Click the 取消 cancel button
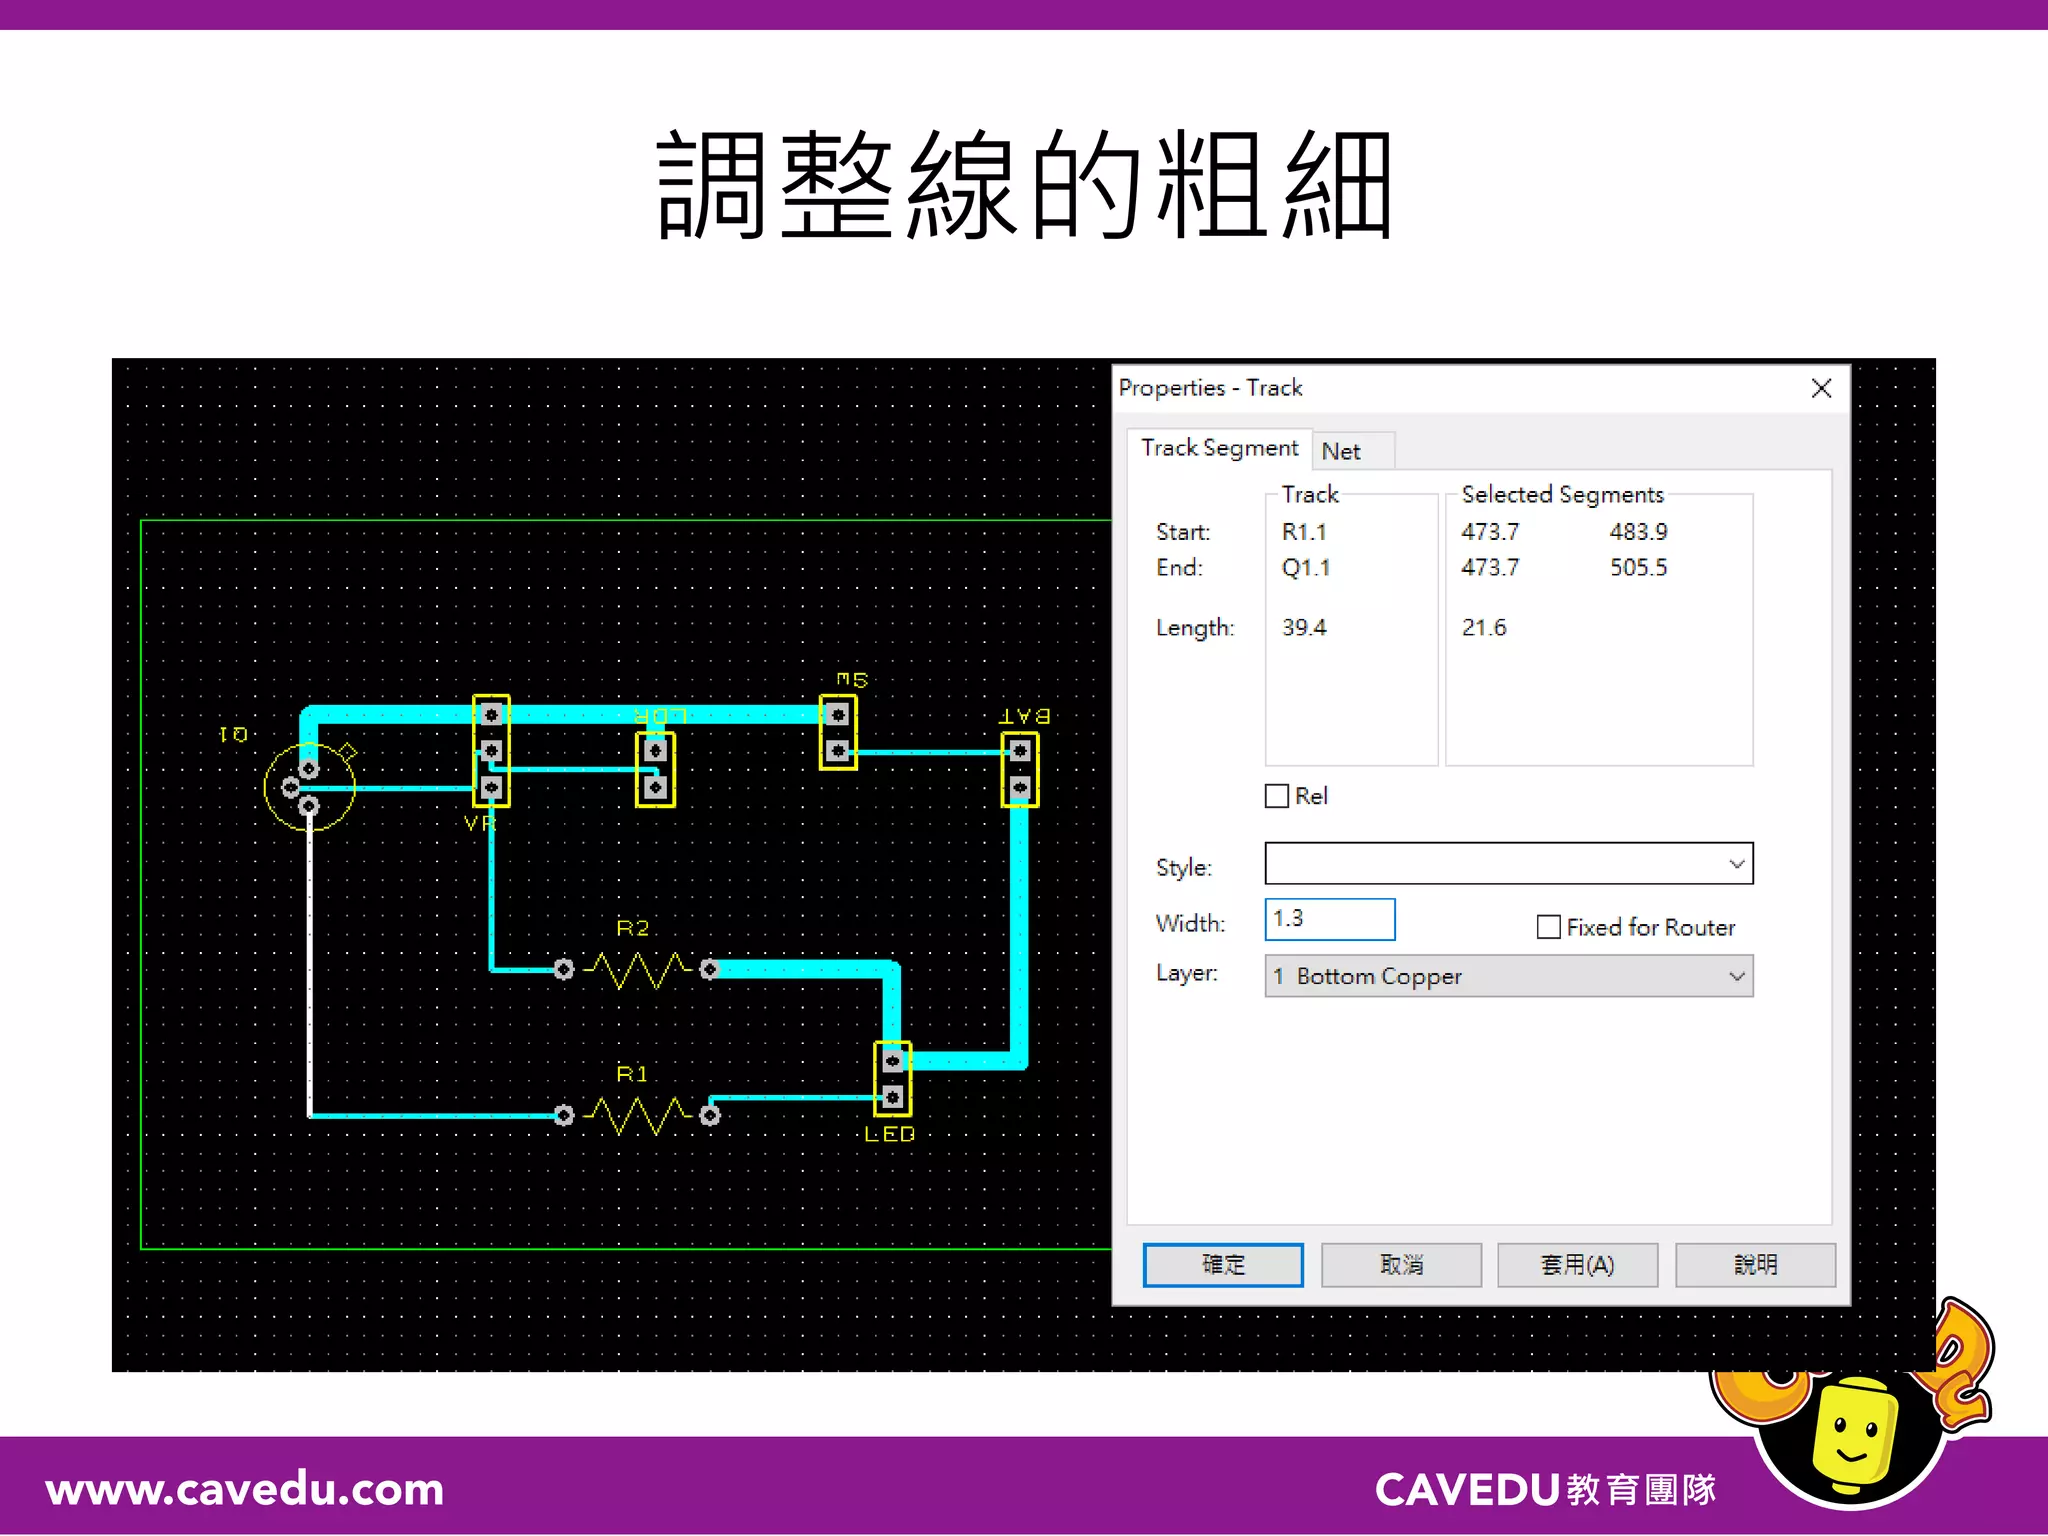The width and height of the screenshot is (2048, 1536). click(1400, 1265)
